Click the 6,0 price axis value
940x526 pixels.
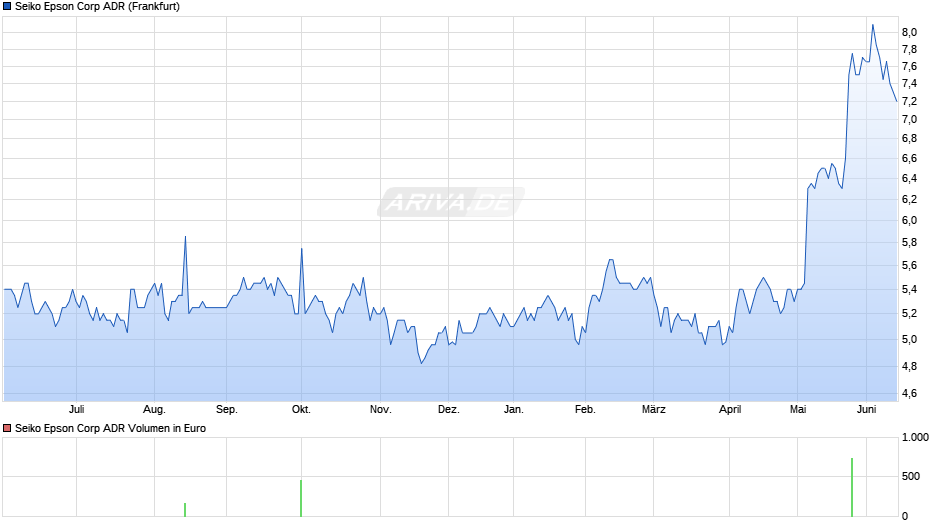coord(909,220)
